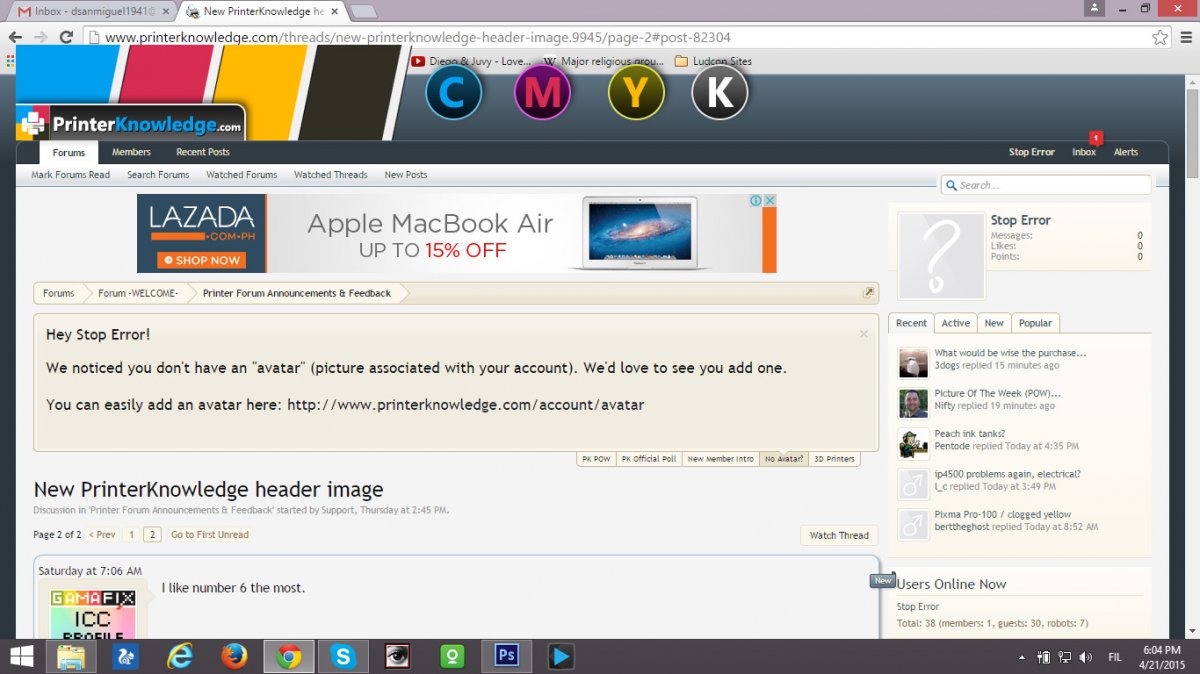This screenshot has width=1200, height=674.
Task: Launch Firefox from the taskbar
Action: coord(234,656)
